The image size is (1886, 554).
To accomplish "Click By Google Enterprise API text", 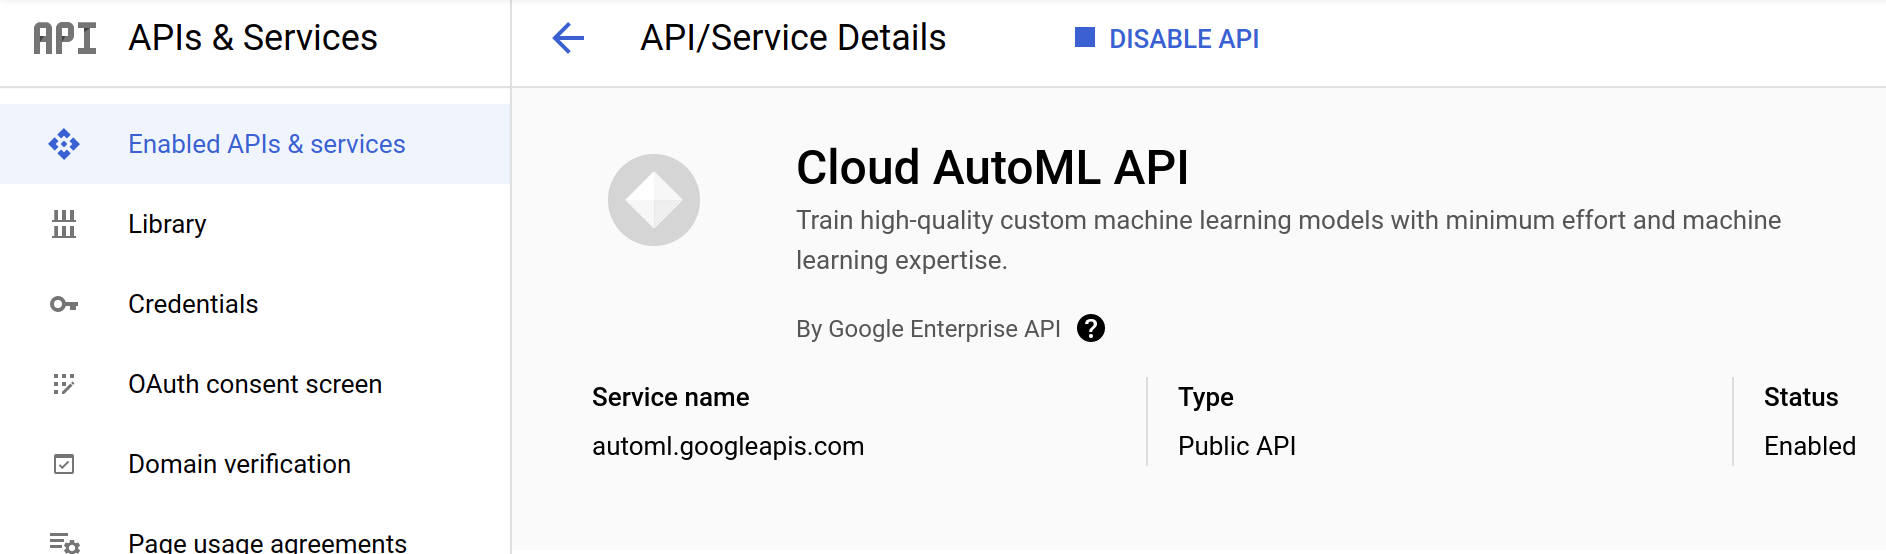I will tap(928, 329).
